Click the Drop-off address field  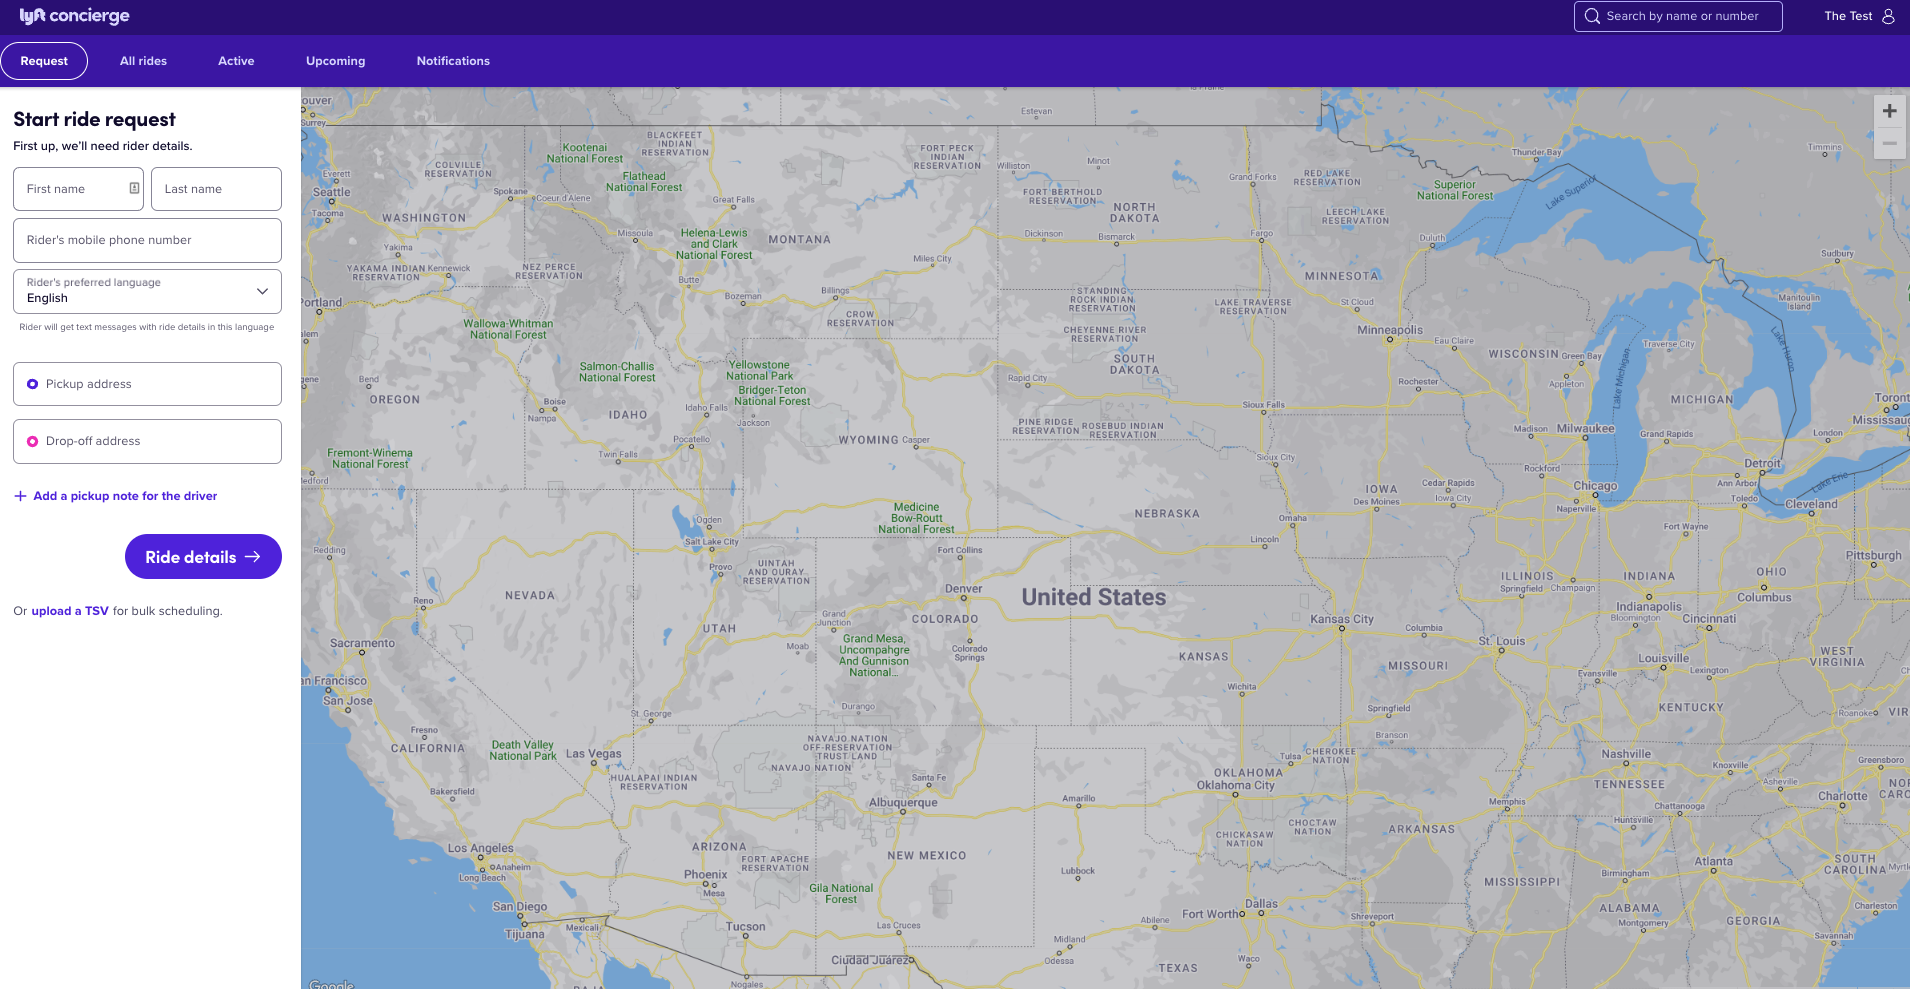pos(147,441)
